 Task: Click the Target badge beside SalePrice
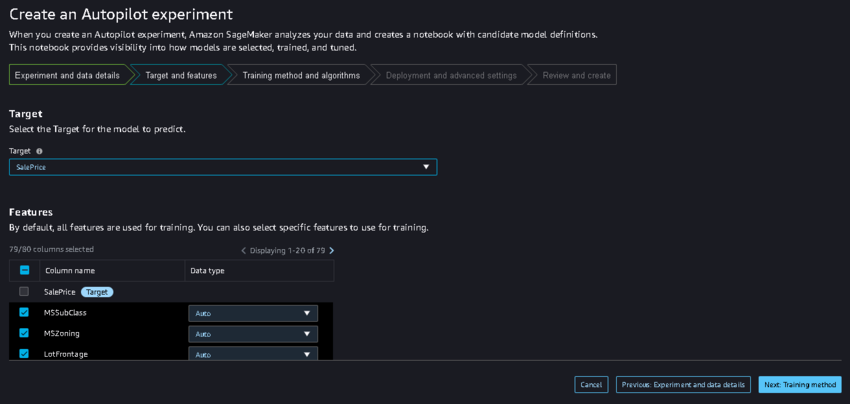tap(97, 292)
